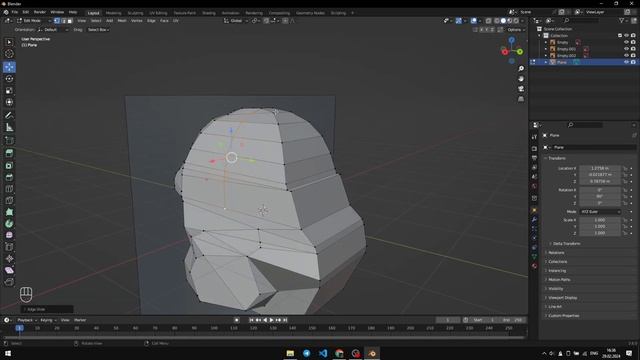Select the Poly Build tool
Image resolution: width=640 pixels, height=360 pixels.
coord(9,212)
